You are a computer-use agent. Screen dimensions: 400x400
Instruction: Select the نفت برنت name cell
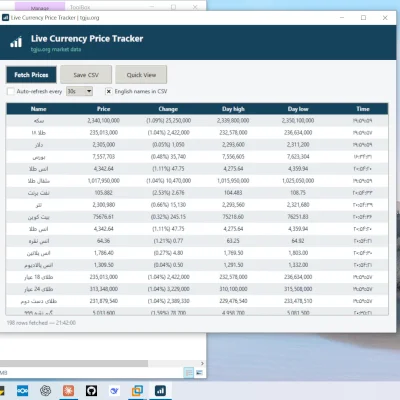39,193
